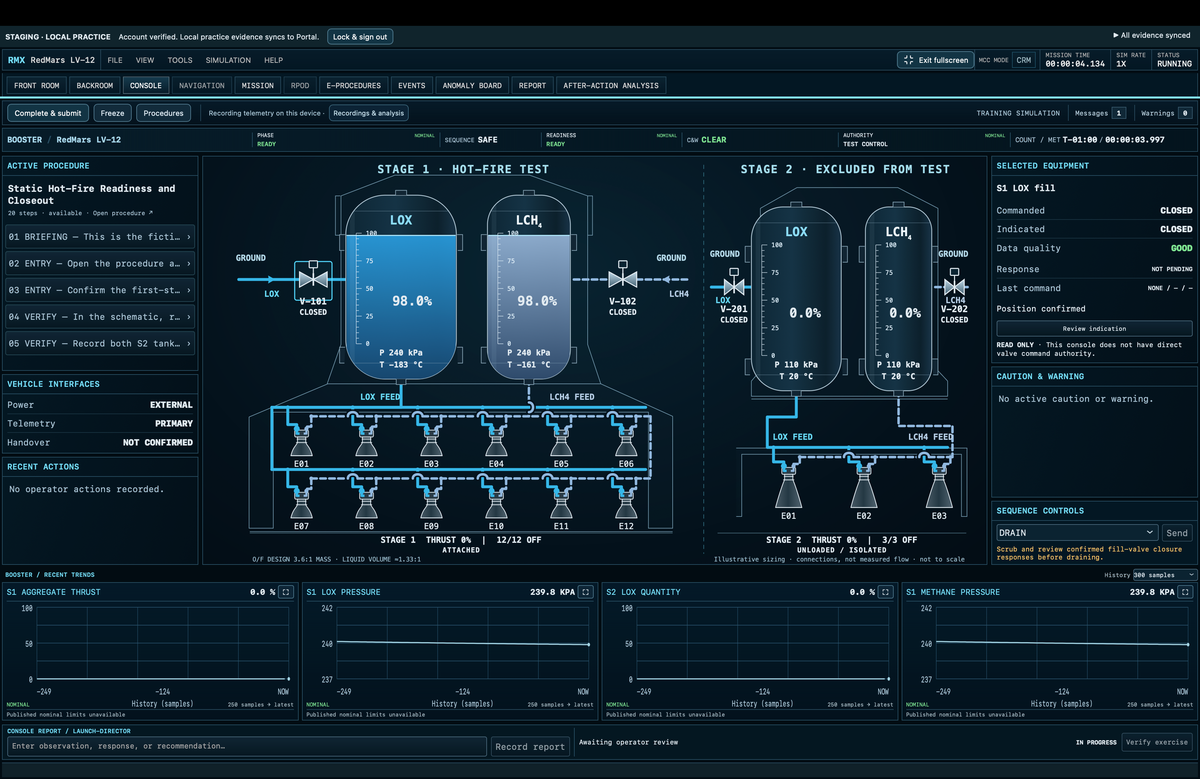This screenshot has height=779, width=1200.
Task: Click Review indication button
Action: tap(1094, 328)
